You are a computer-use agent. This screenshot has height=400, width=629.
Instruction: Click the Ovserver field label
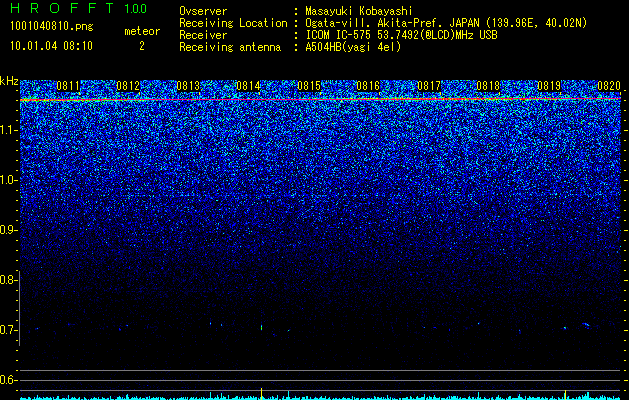click(203, 11)
